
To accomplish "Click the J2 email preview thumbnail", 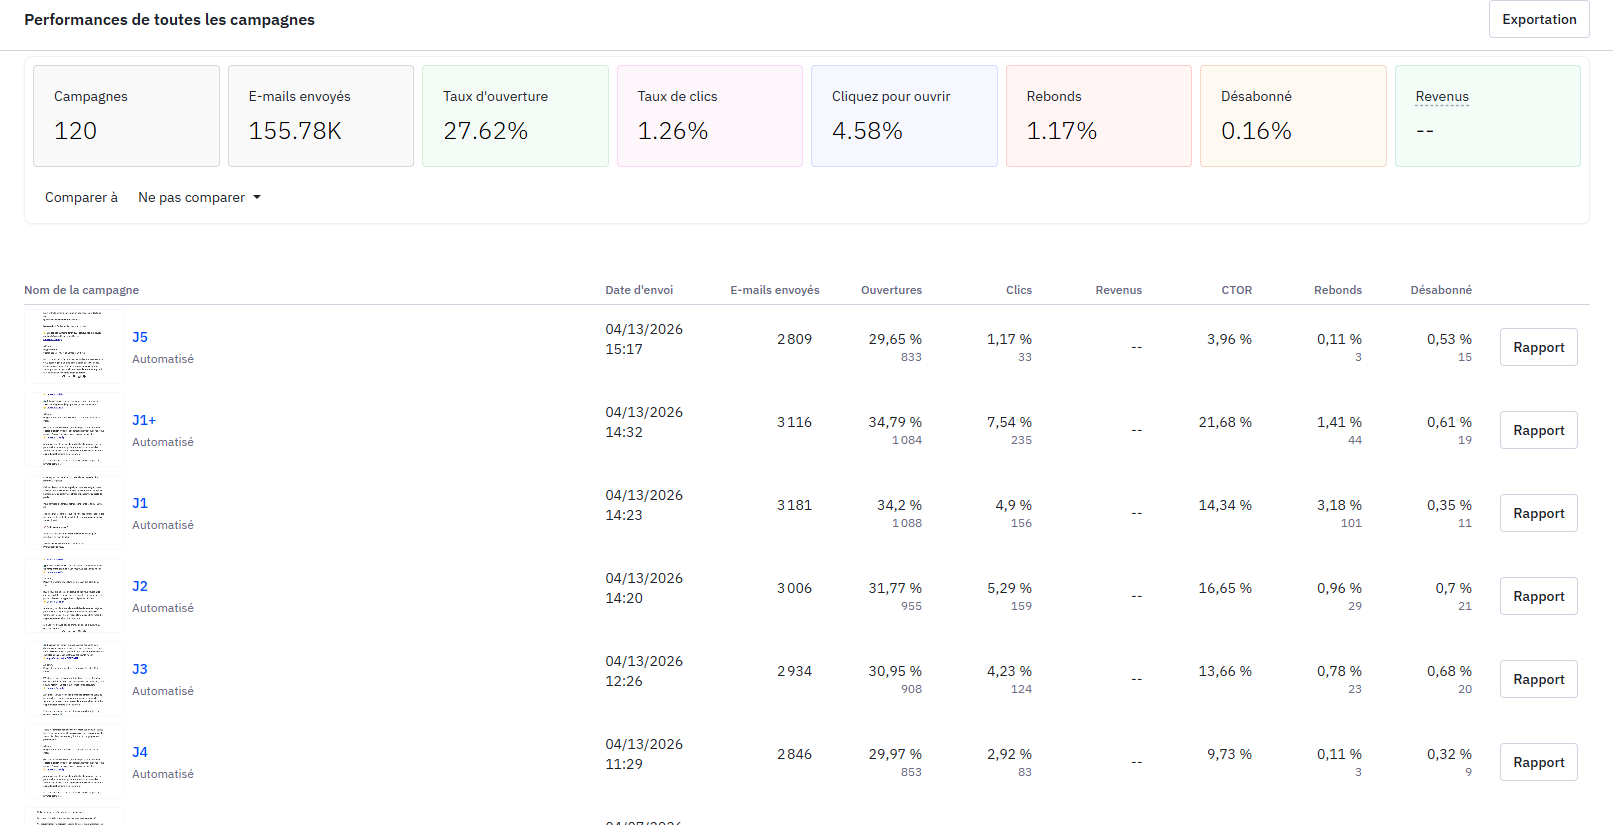I will coord(74,595).
